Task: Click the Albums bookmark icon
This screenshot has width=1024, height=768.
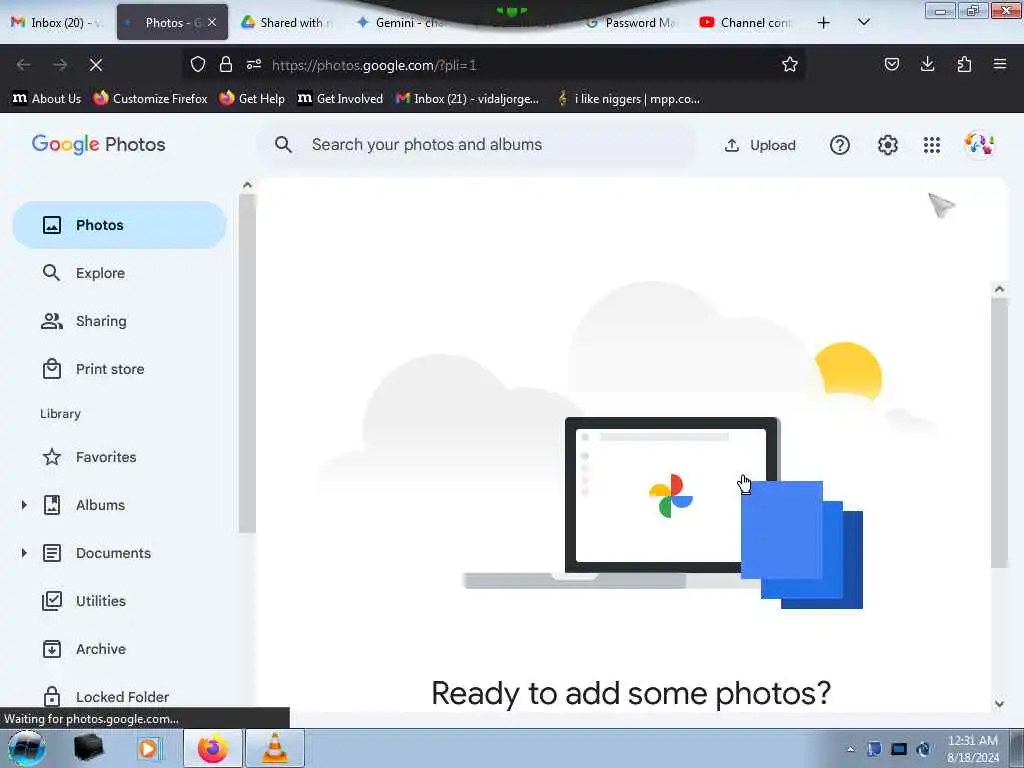Action: (52, 505)
